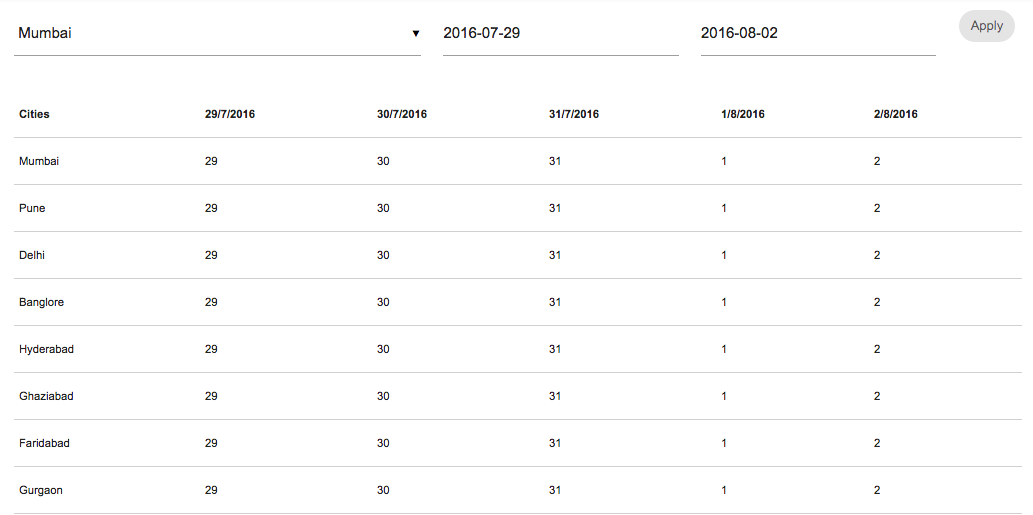Focus the end date field 2016-08-02
Viewport: 1033px width, 515px height.
(817, 33)
